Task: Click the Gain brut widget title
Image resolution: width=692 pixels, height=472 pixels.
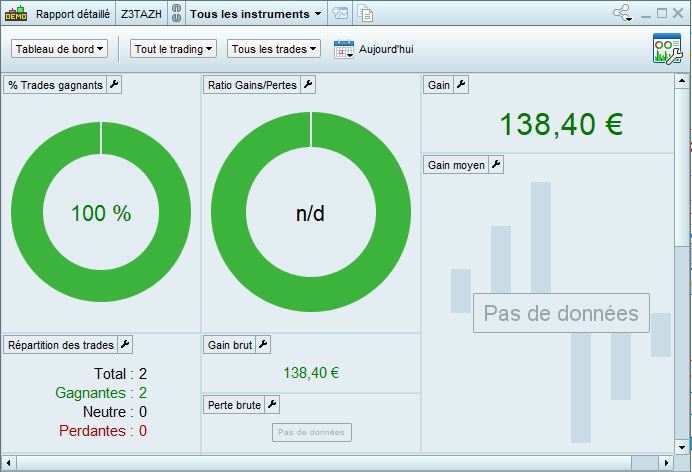Action: point(230,345)
